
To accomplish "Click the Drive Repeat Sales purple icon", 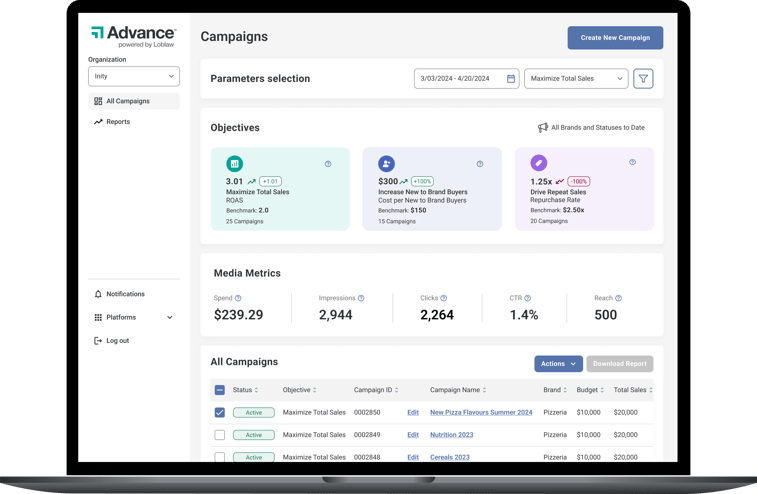I will [539, 163].
